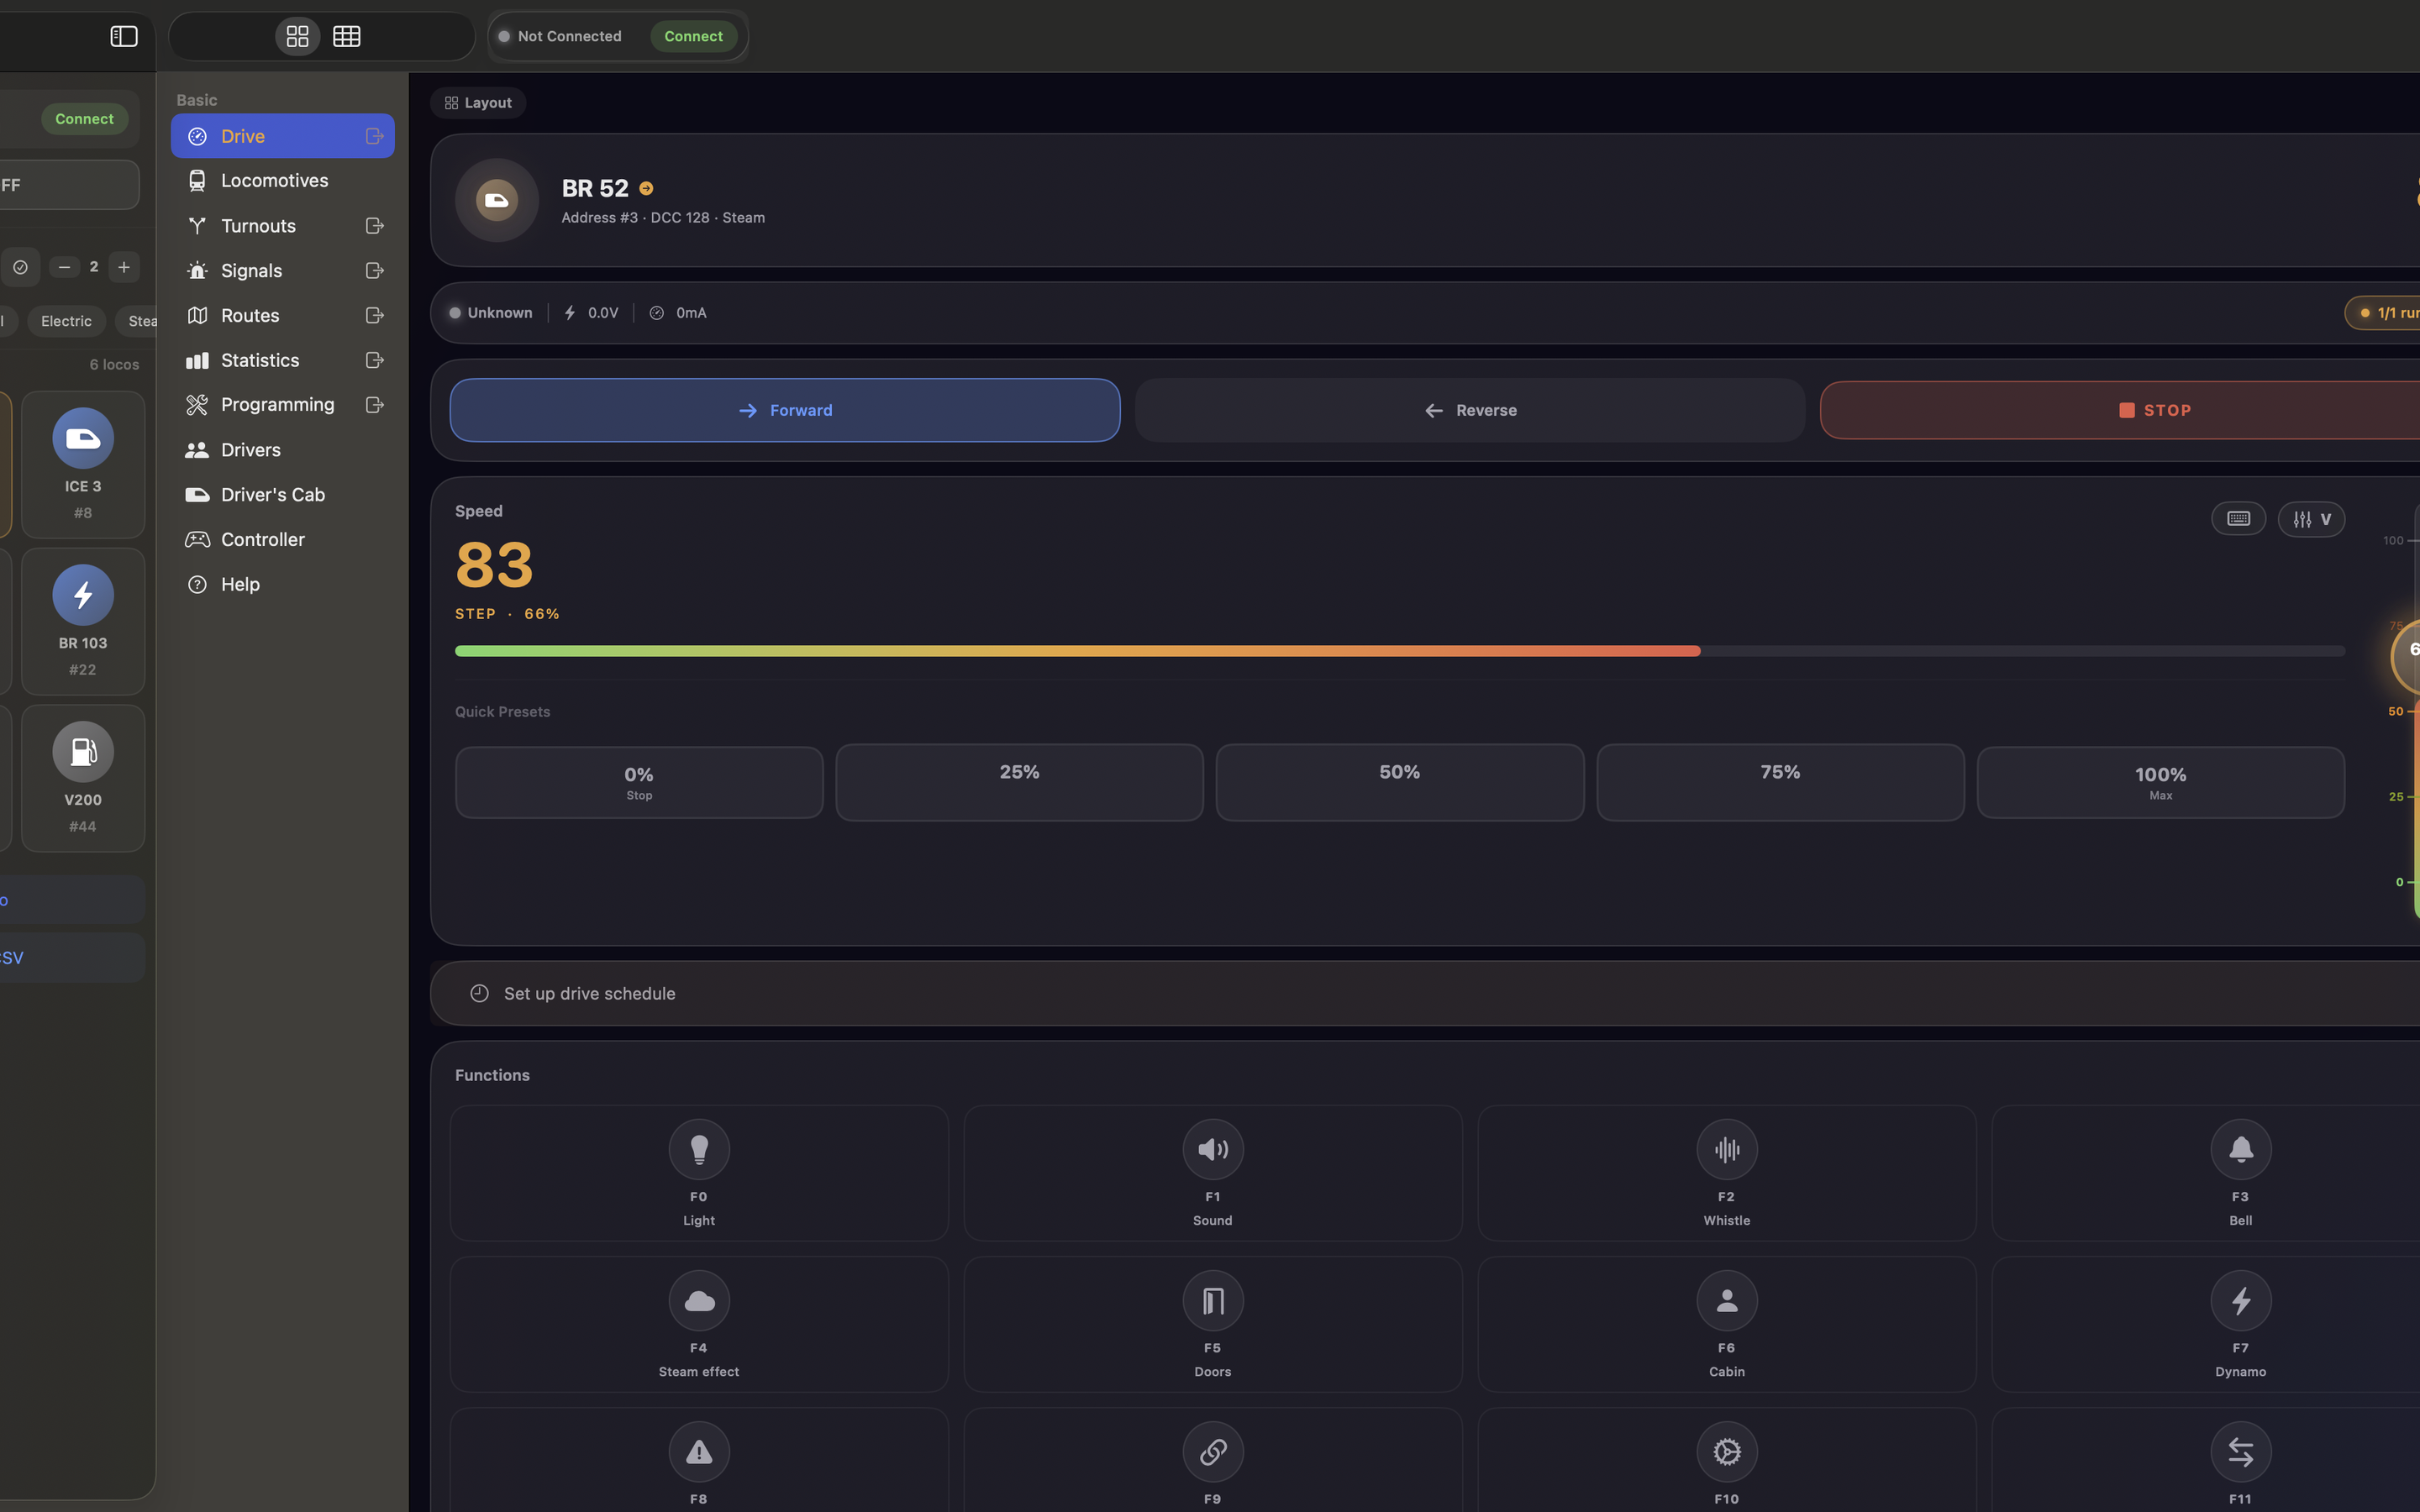Click pop-out icon next to Turnouts

coord(375,226)
